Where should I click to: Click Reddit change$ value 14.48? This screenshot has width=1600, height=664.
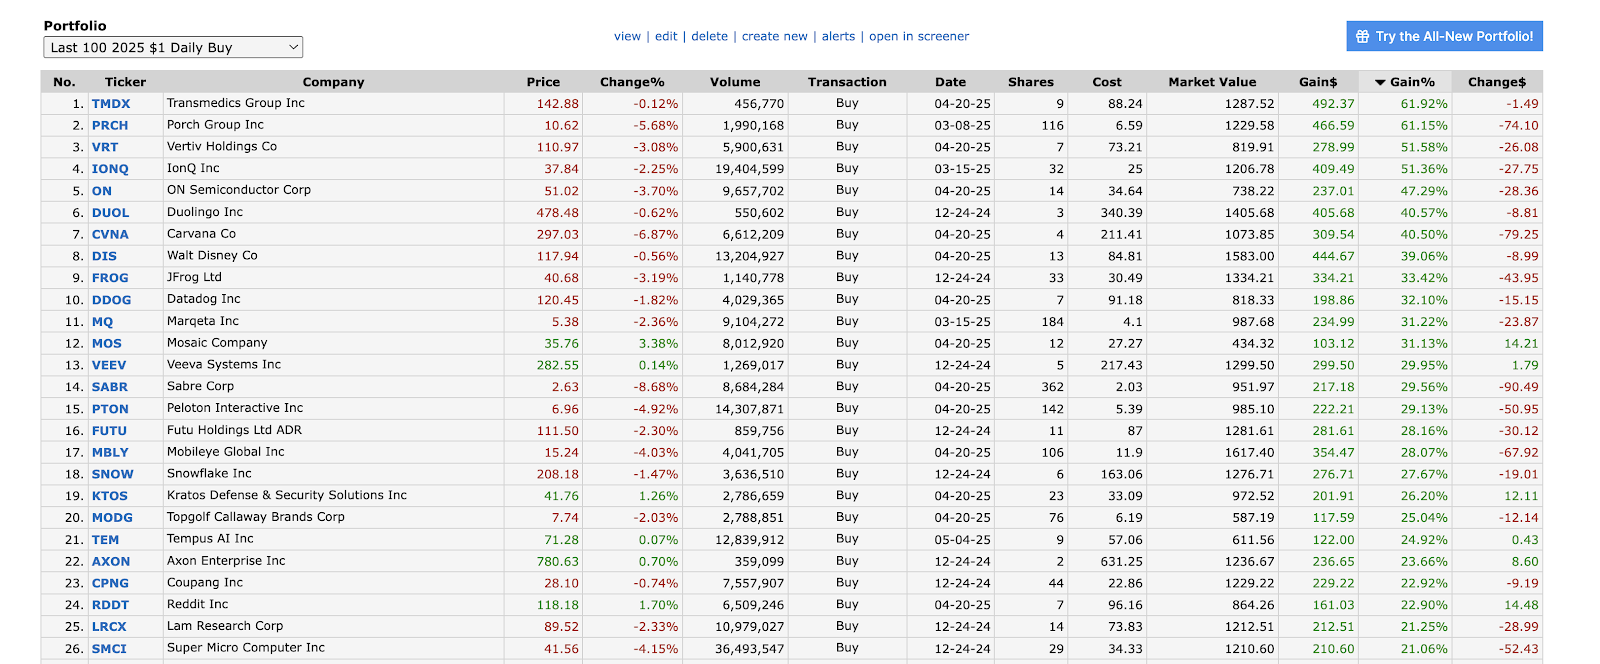click(x=1521, y=605)
